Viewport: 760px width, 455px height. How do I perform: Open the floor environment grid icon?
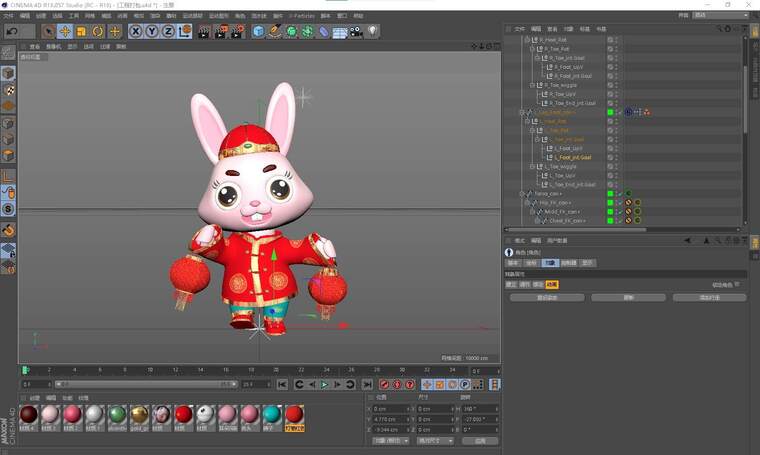tap(340, 32)
